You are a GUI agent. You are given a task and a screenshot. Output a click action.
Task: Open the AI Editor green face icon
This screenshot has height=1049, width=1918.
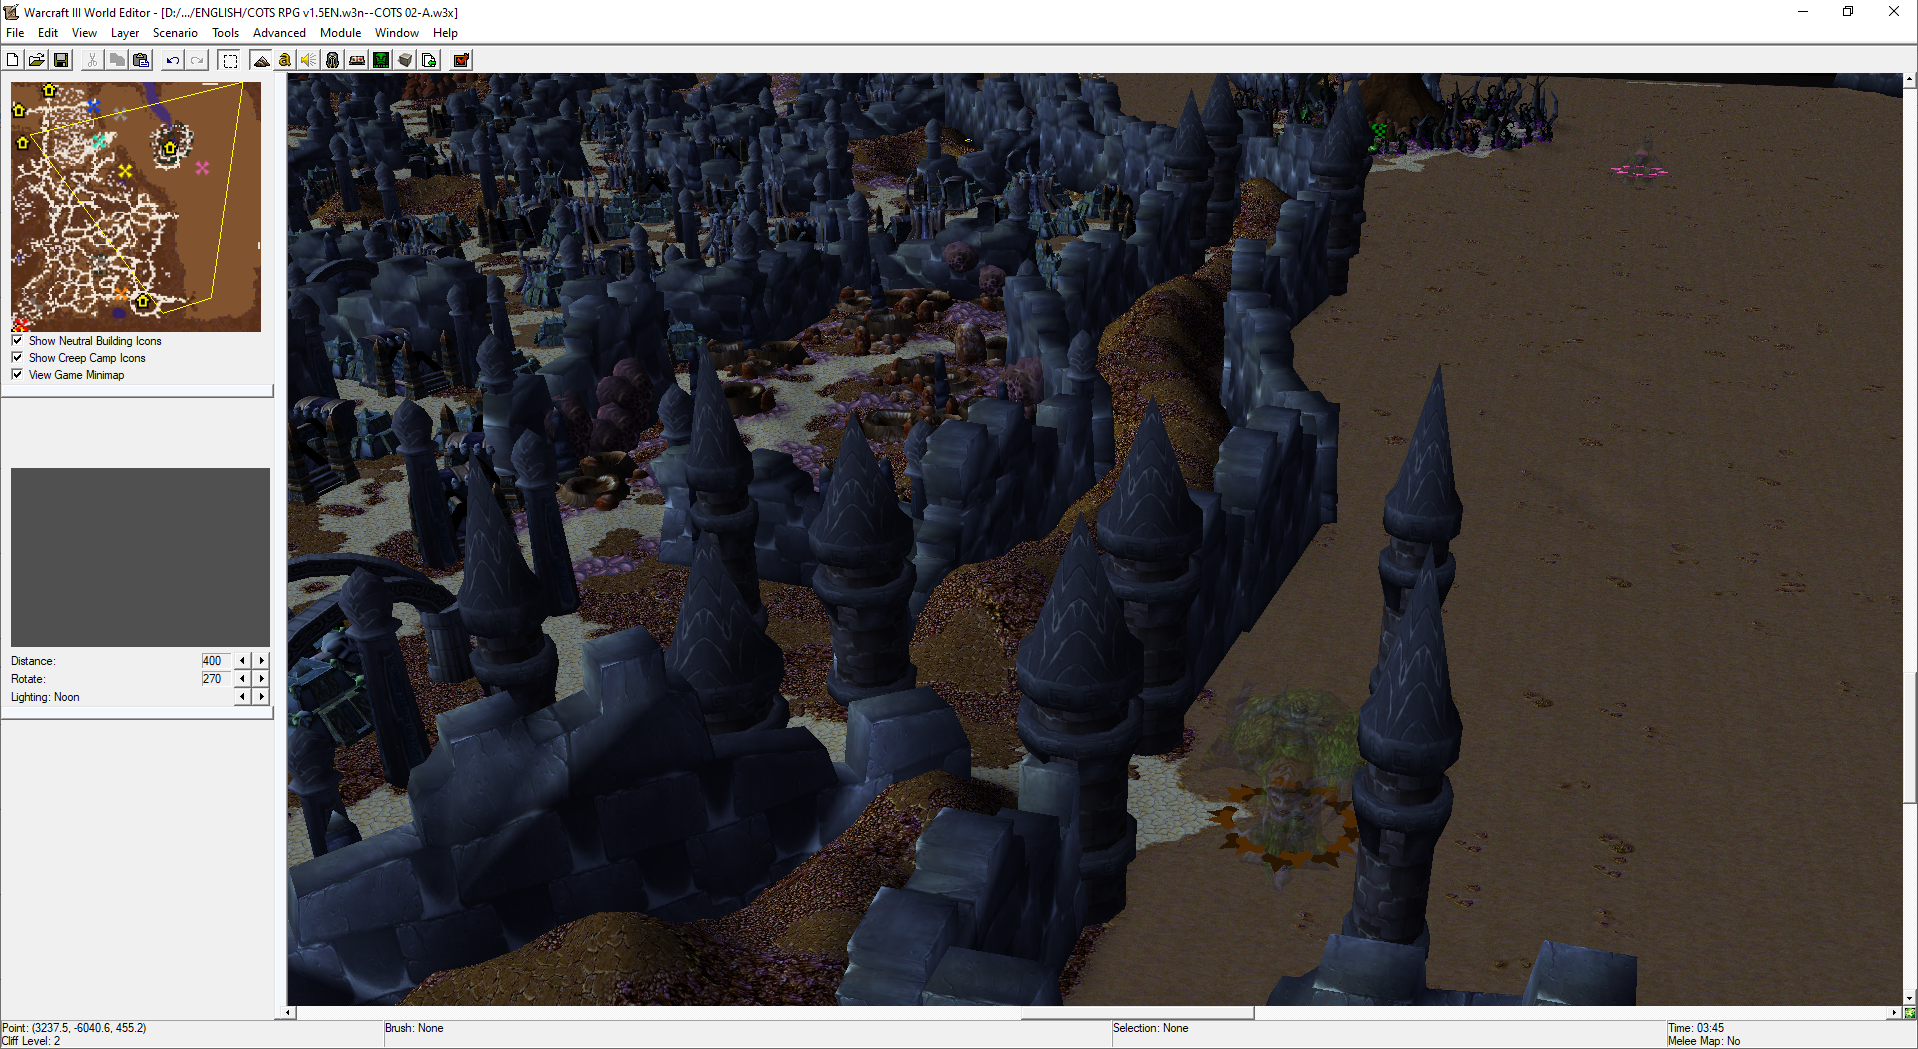click(x=381, y=60)
